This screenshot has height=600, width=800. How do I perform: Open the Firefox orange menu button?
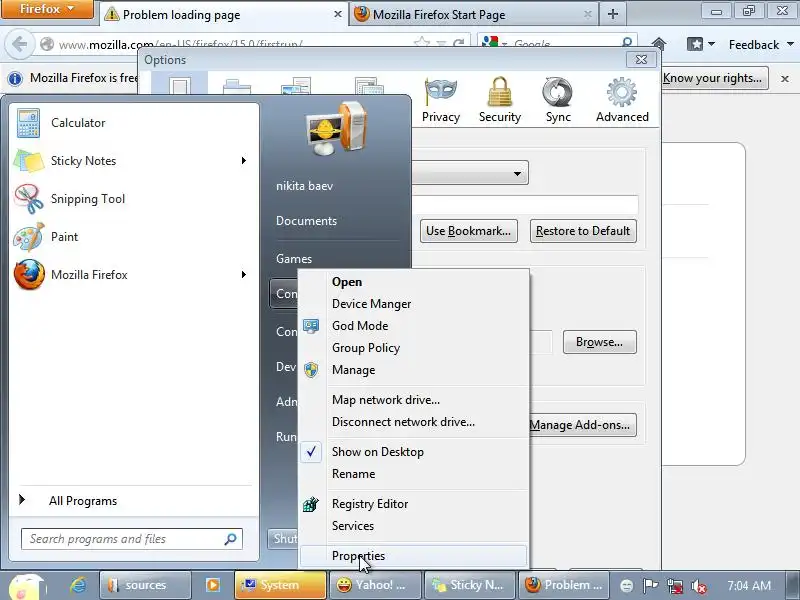coord(47,9)
